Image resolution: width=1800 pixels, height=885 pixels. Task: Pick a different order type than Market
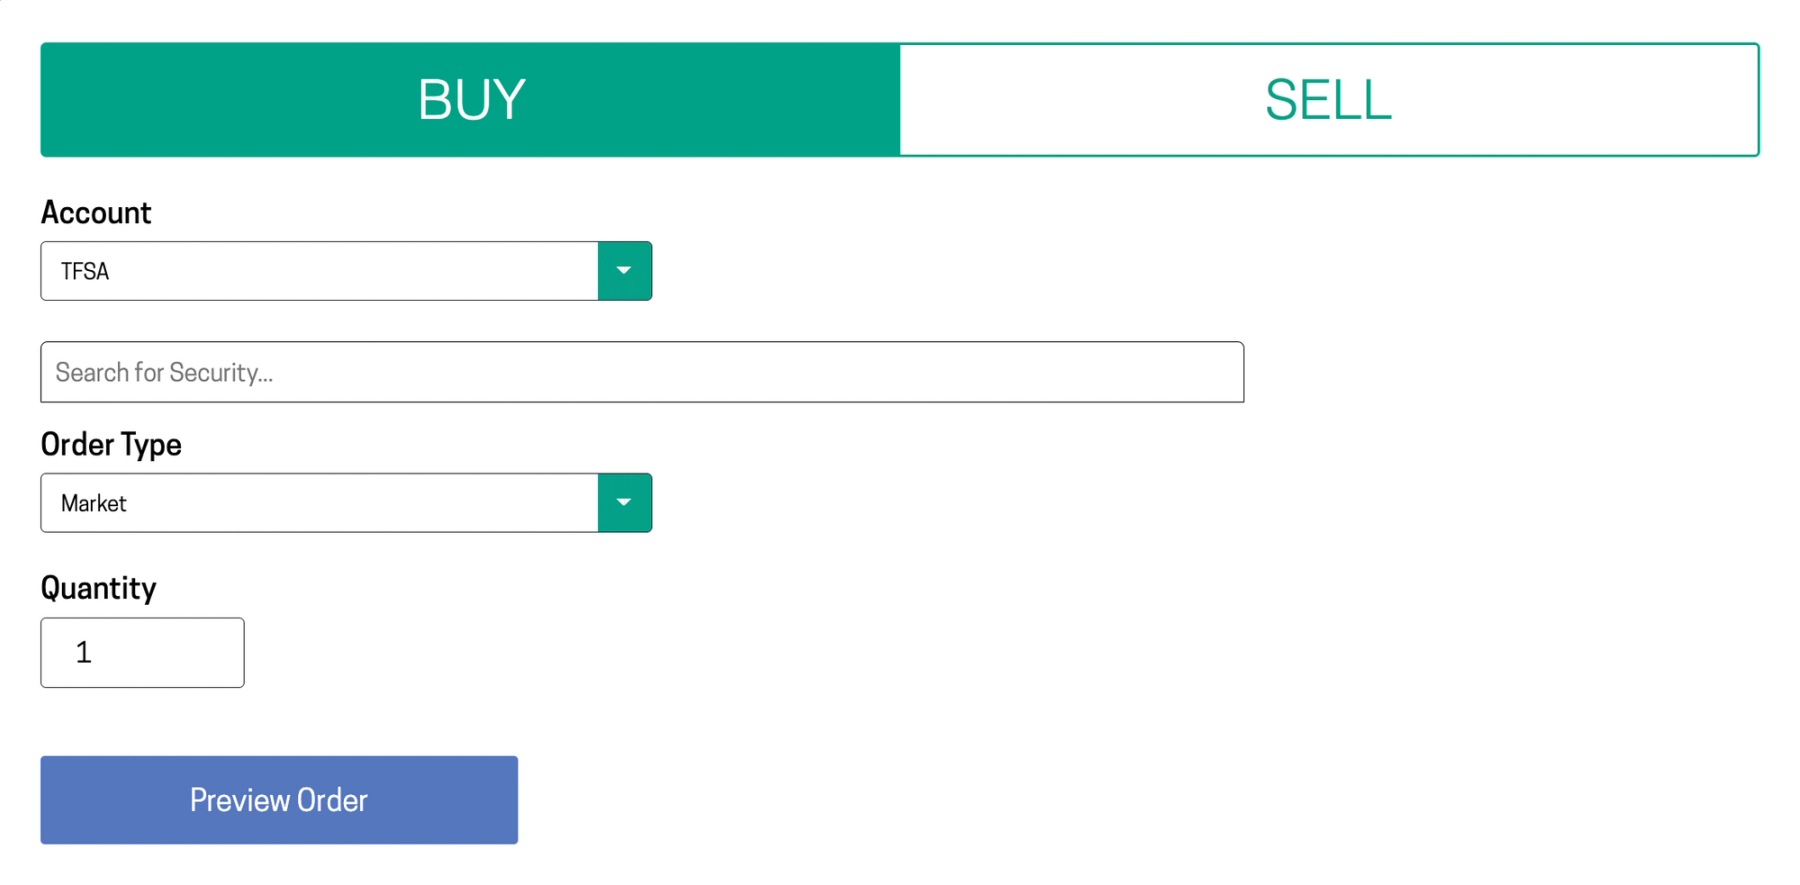[x=624, y=502]
